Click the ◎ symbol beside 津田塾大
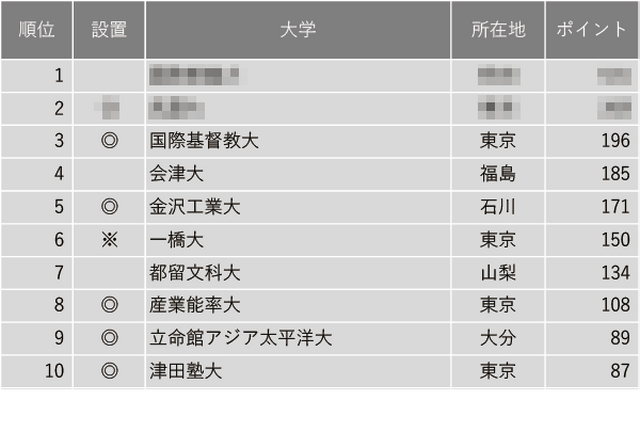This screenshot has width=640, height=448. [109, 371]
